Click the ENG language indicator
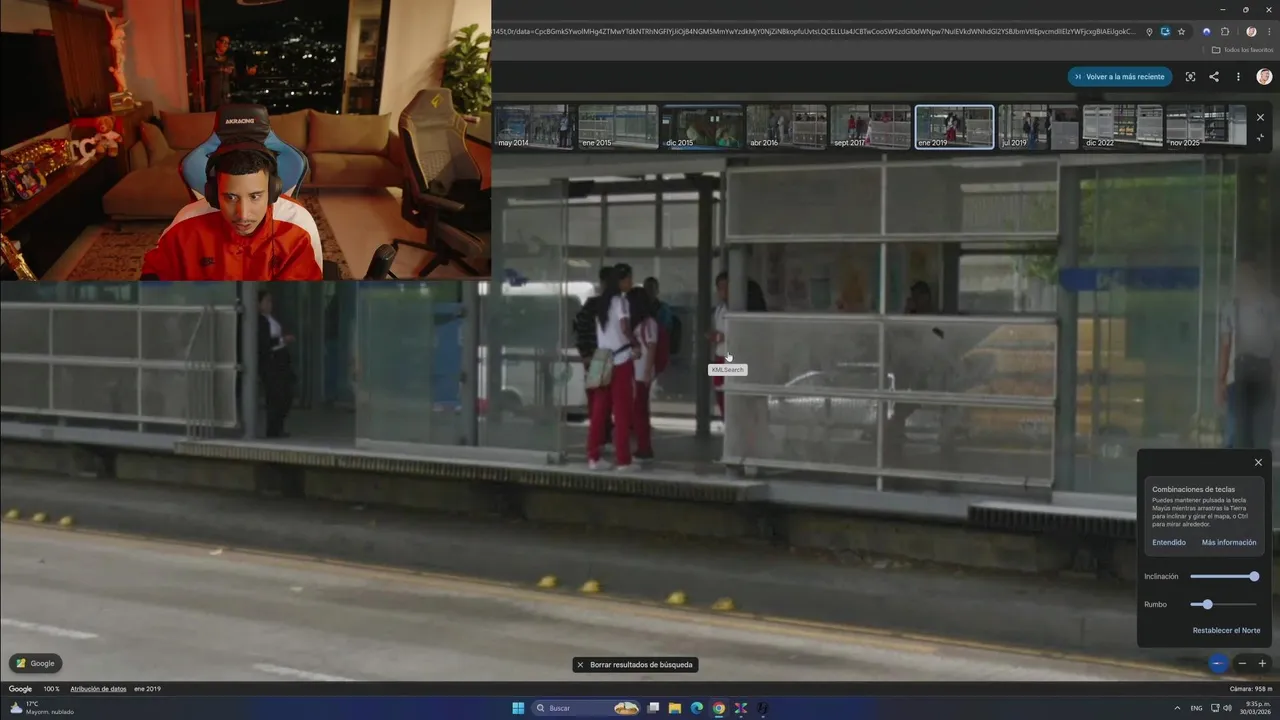This screenshot has width=1280, height=720. pyautogui.click(x=1196, y=708)
